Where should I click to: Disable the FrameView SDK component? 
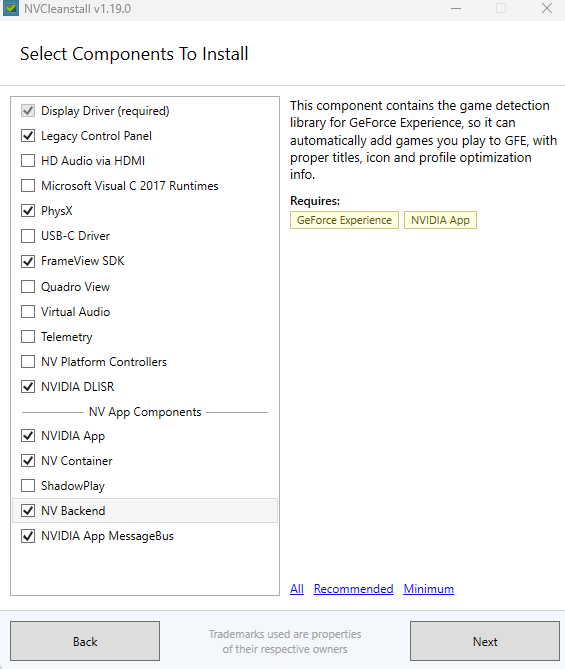pyautogui.click(x=28, y=261)
